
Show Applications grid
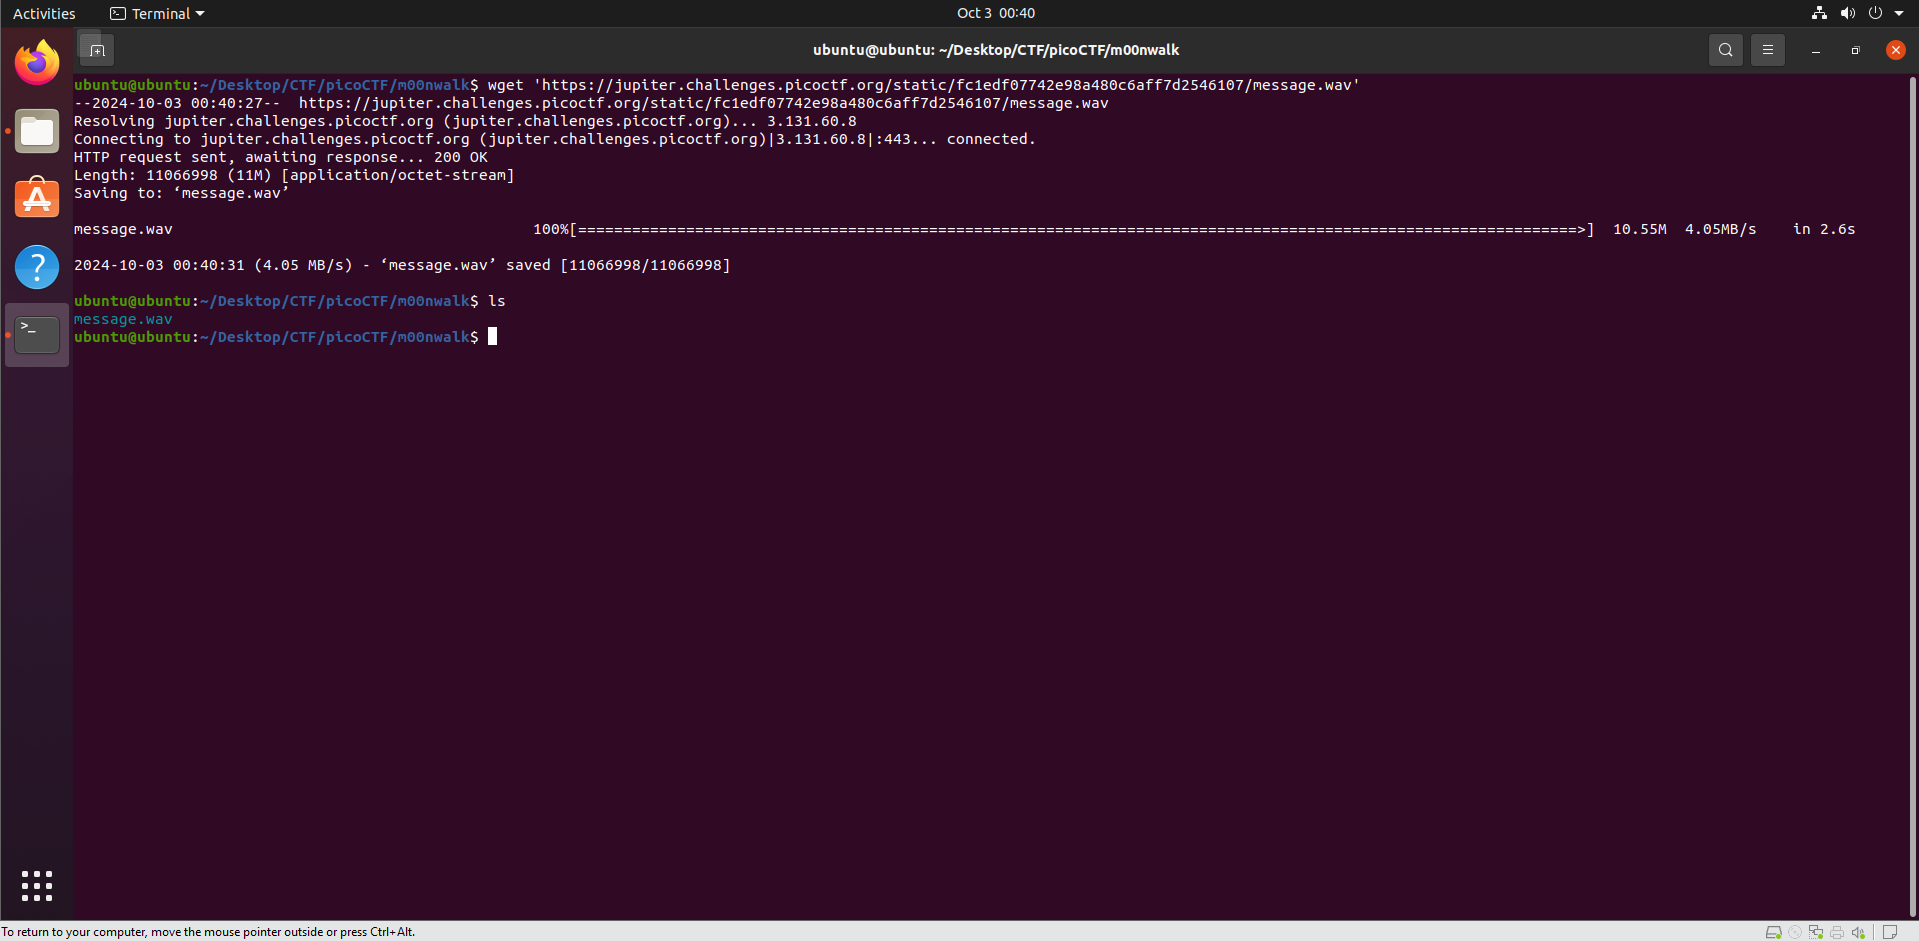tap(37, 885)
